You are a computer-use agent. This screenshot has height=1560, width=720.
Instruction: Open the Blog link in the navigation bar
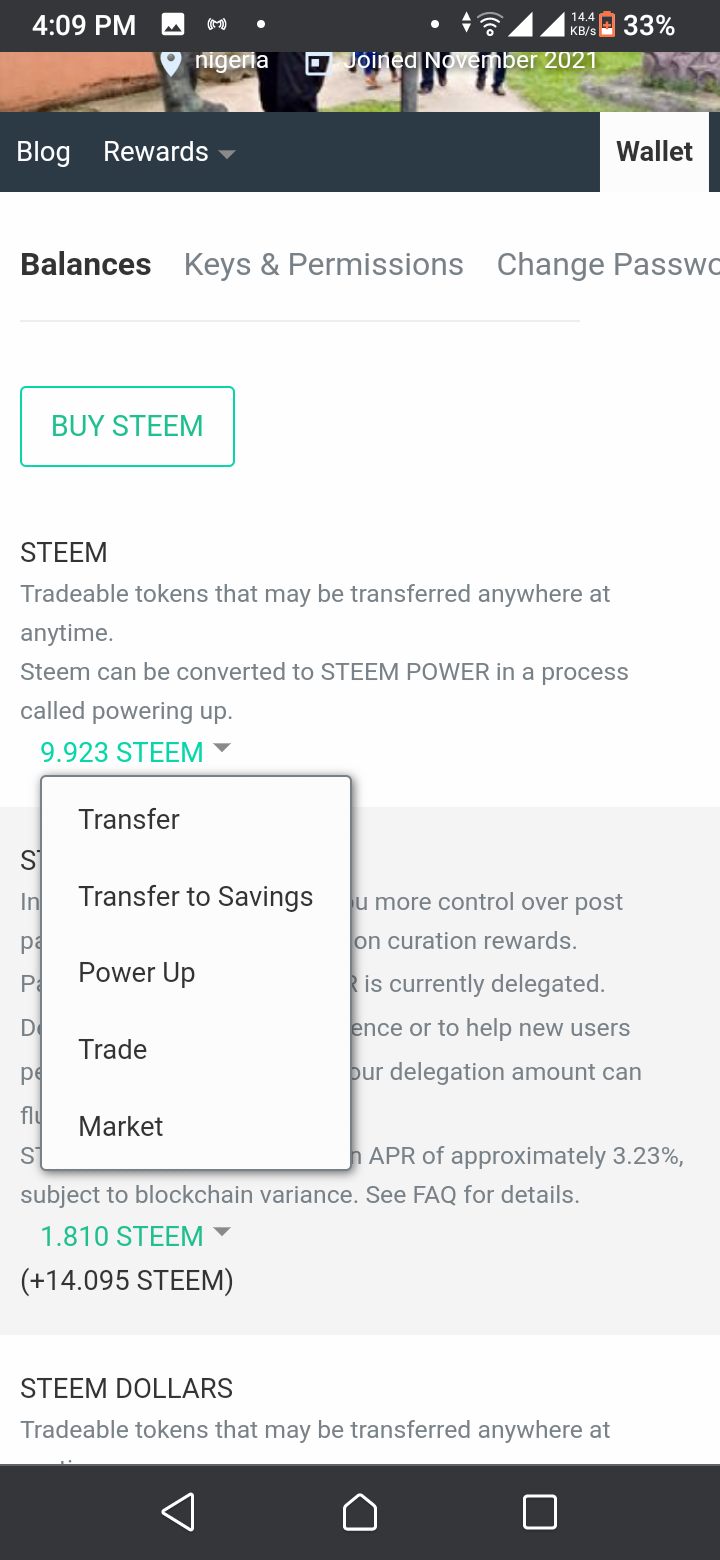pyautogui.click(x=43, y=152)
